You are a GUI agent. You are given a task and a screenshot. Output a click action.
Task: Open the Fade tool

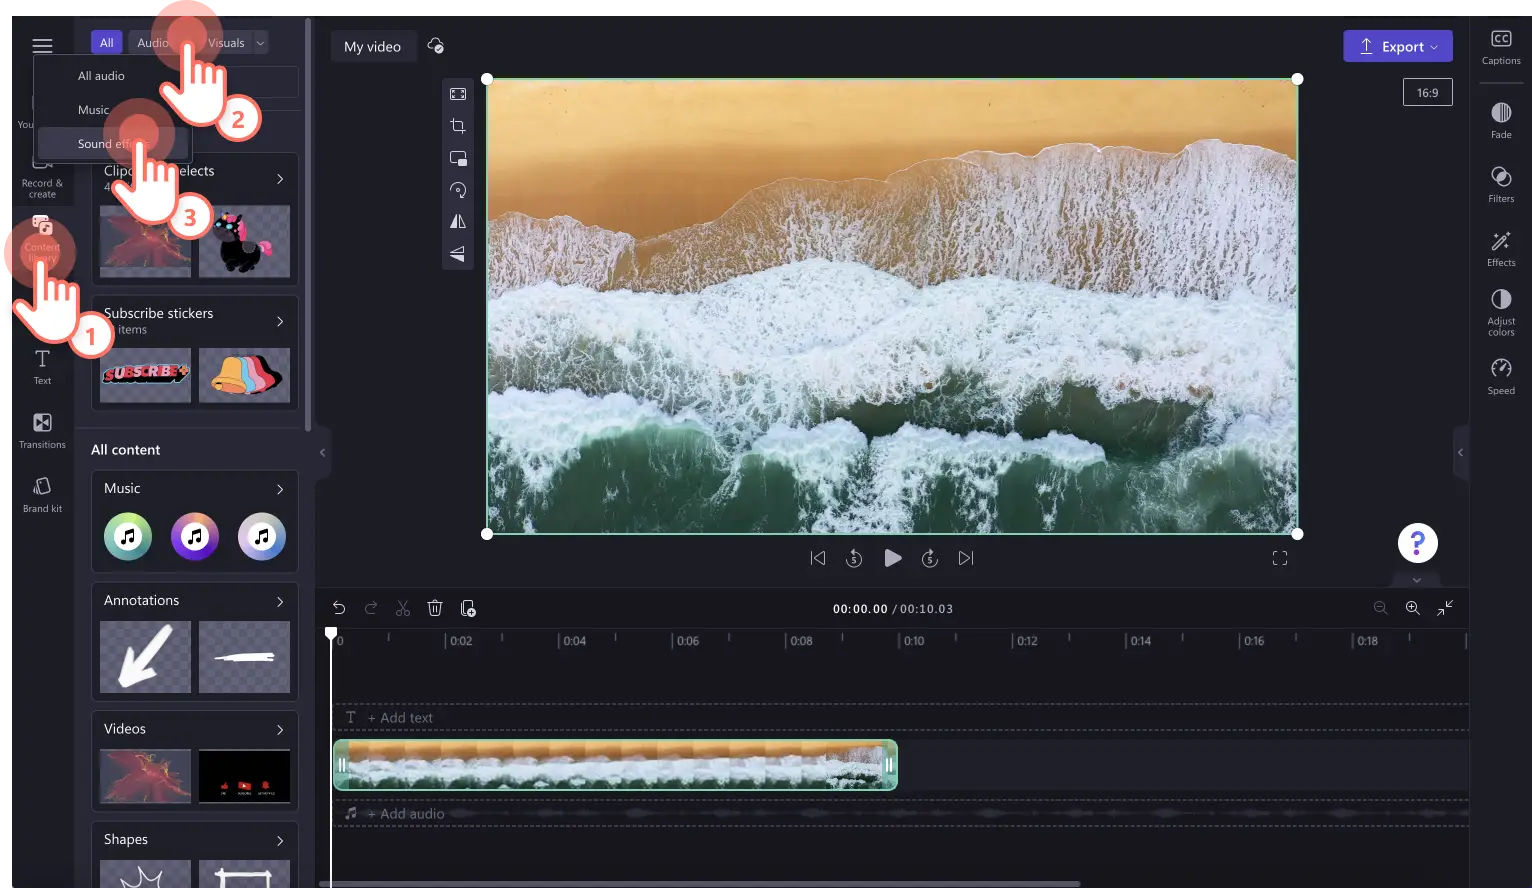click(1500, 120)
